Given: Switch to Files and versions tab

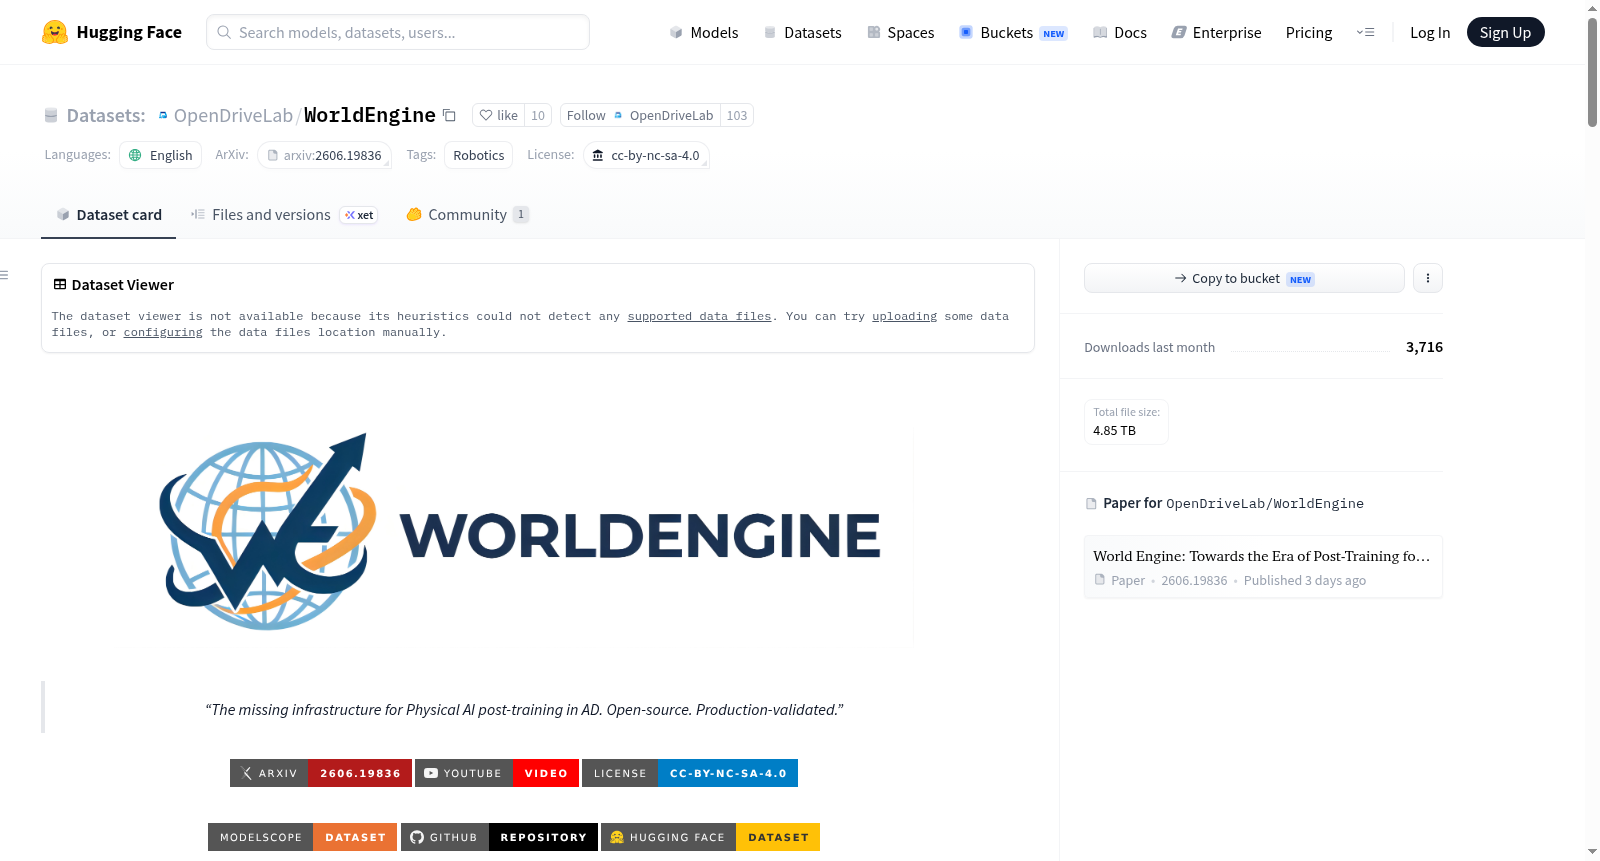Looking at the screenshot, I should click(284, 214).
